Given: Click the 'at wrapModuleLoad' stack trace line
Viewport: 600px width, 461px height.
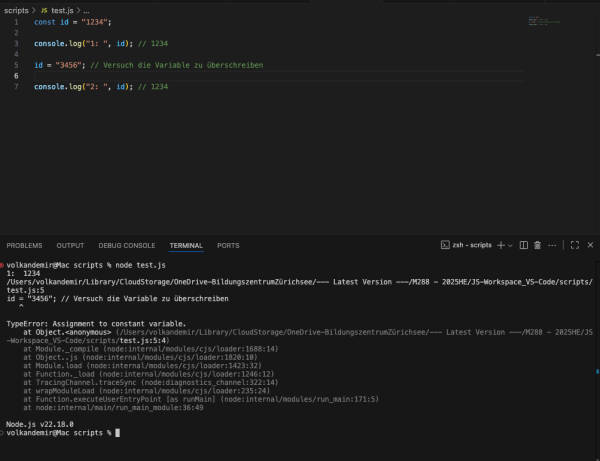Looking at the screenshot, I should (x=147, y=391).
